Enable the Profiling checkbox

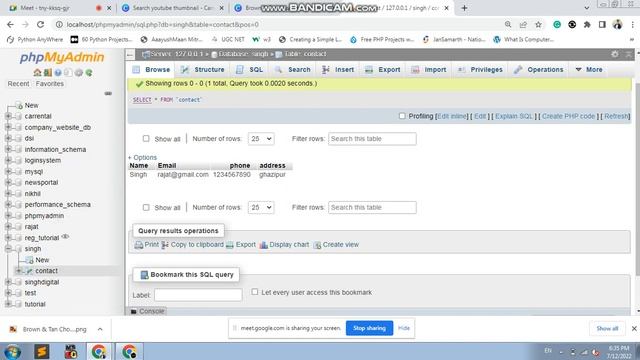pos(402,116)
